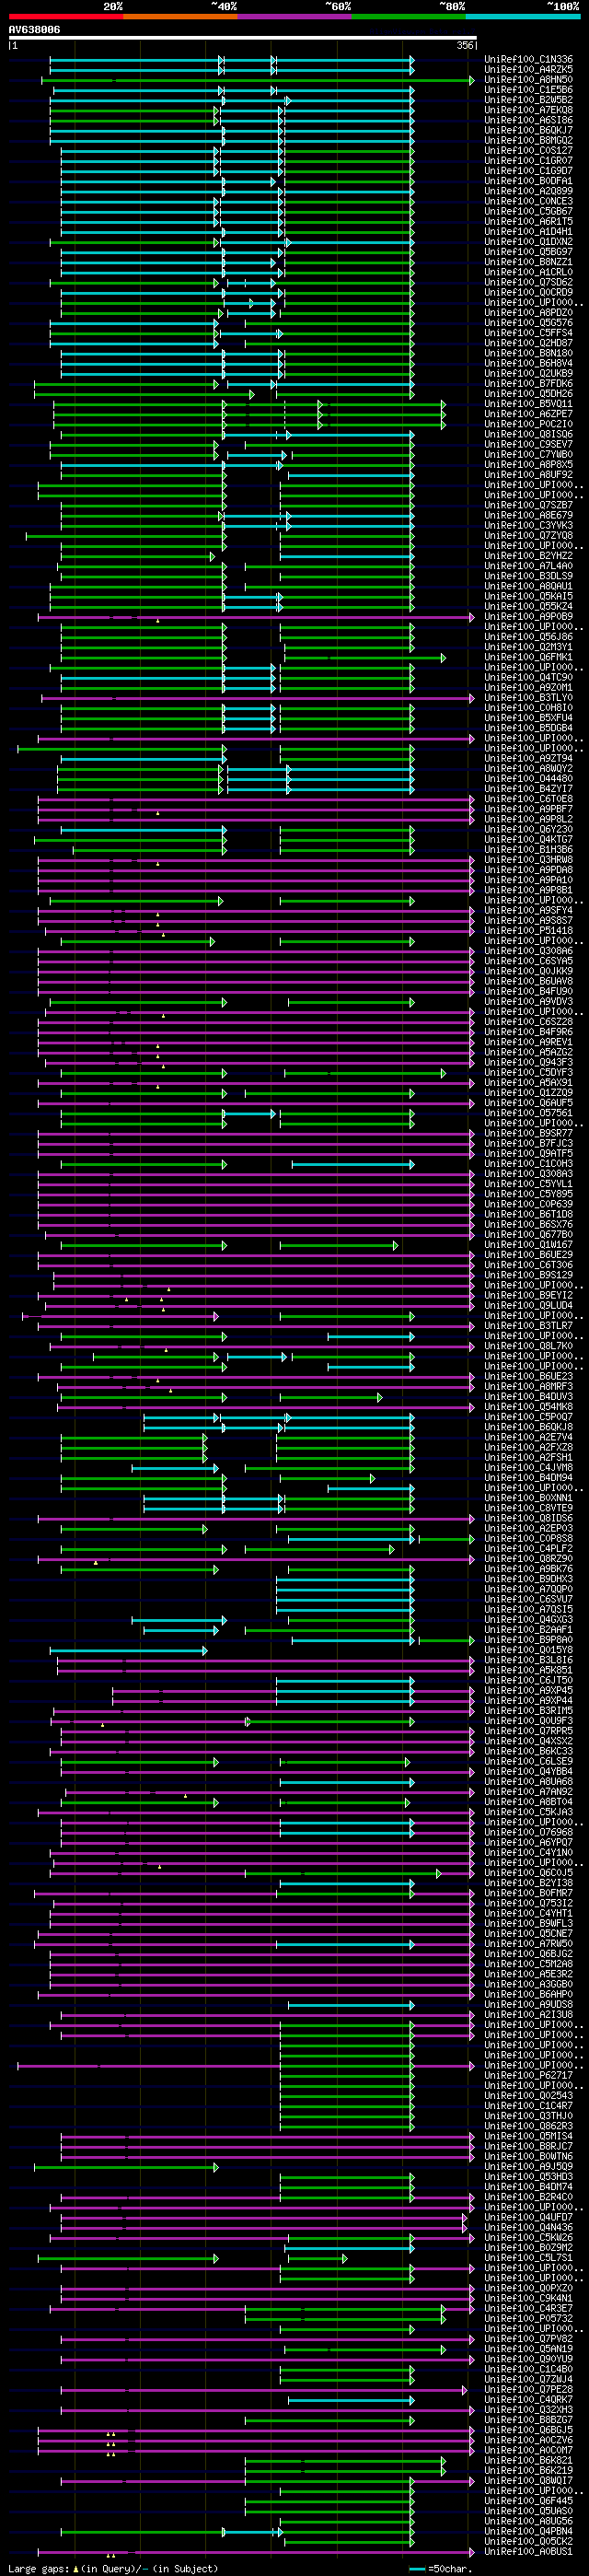Select the UniRef100_C4JVM8 hit label

[x=528, y=1468]
